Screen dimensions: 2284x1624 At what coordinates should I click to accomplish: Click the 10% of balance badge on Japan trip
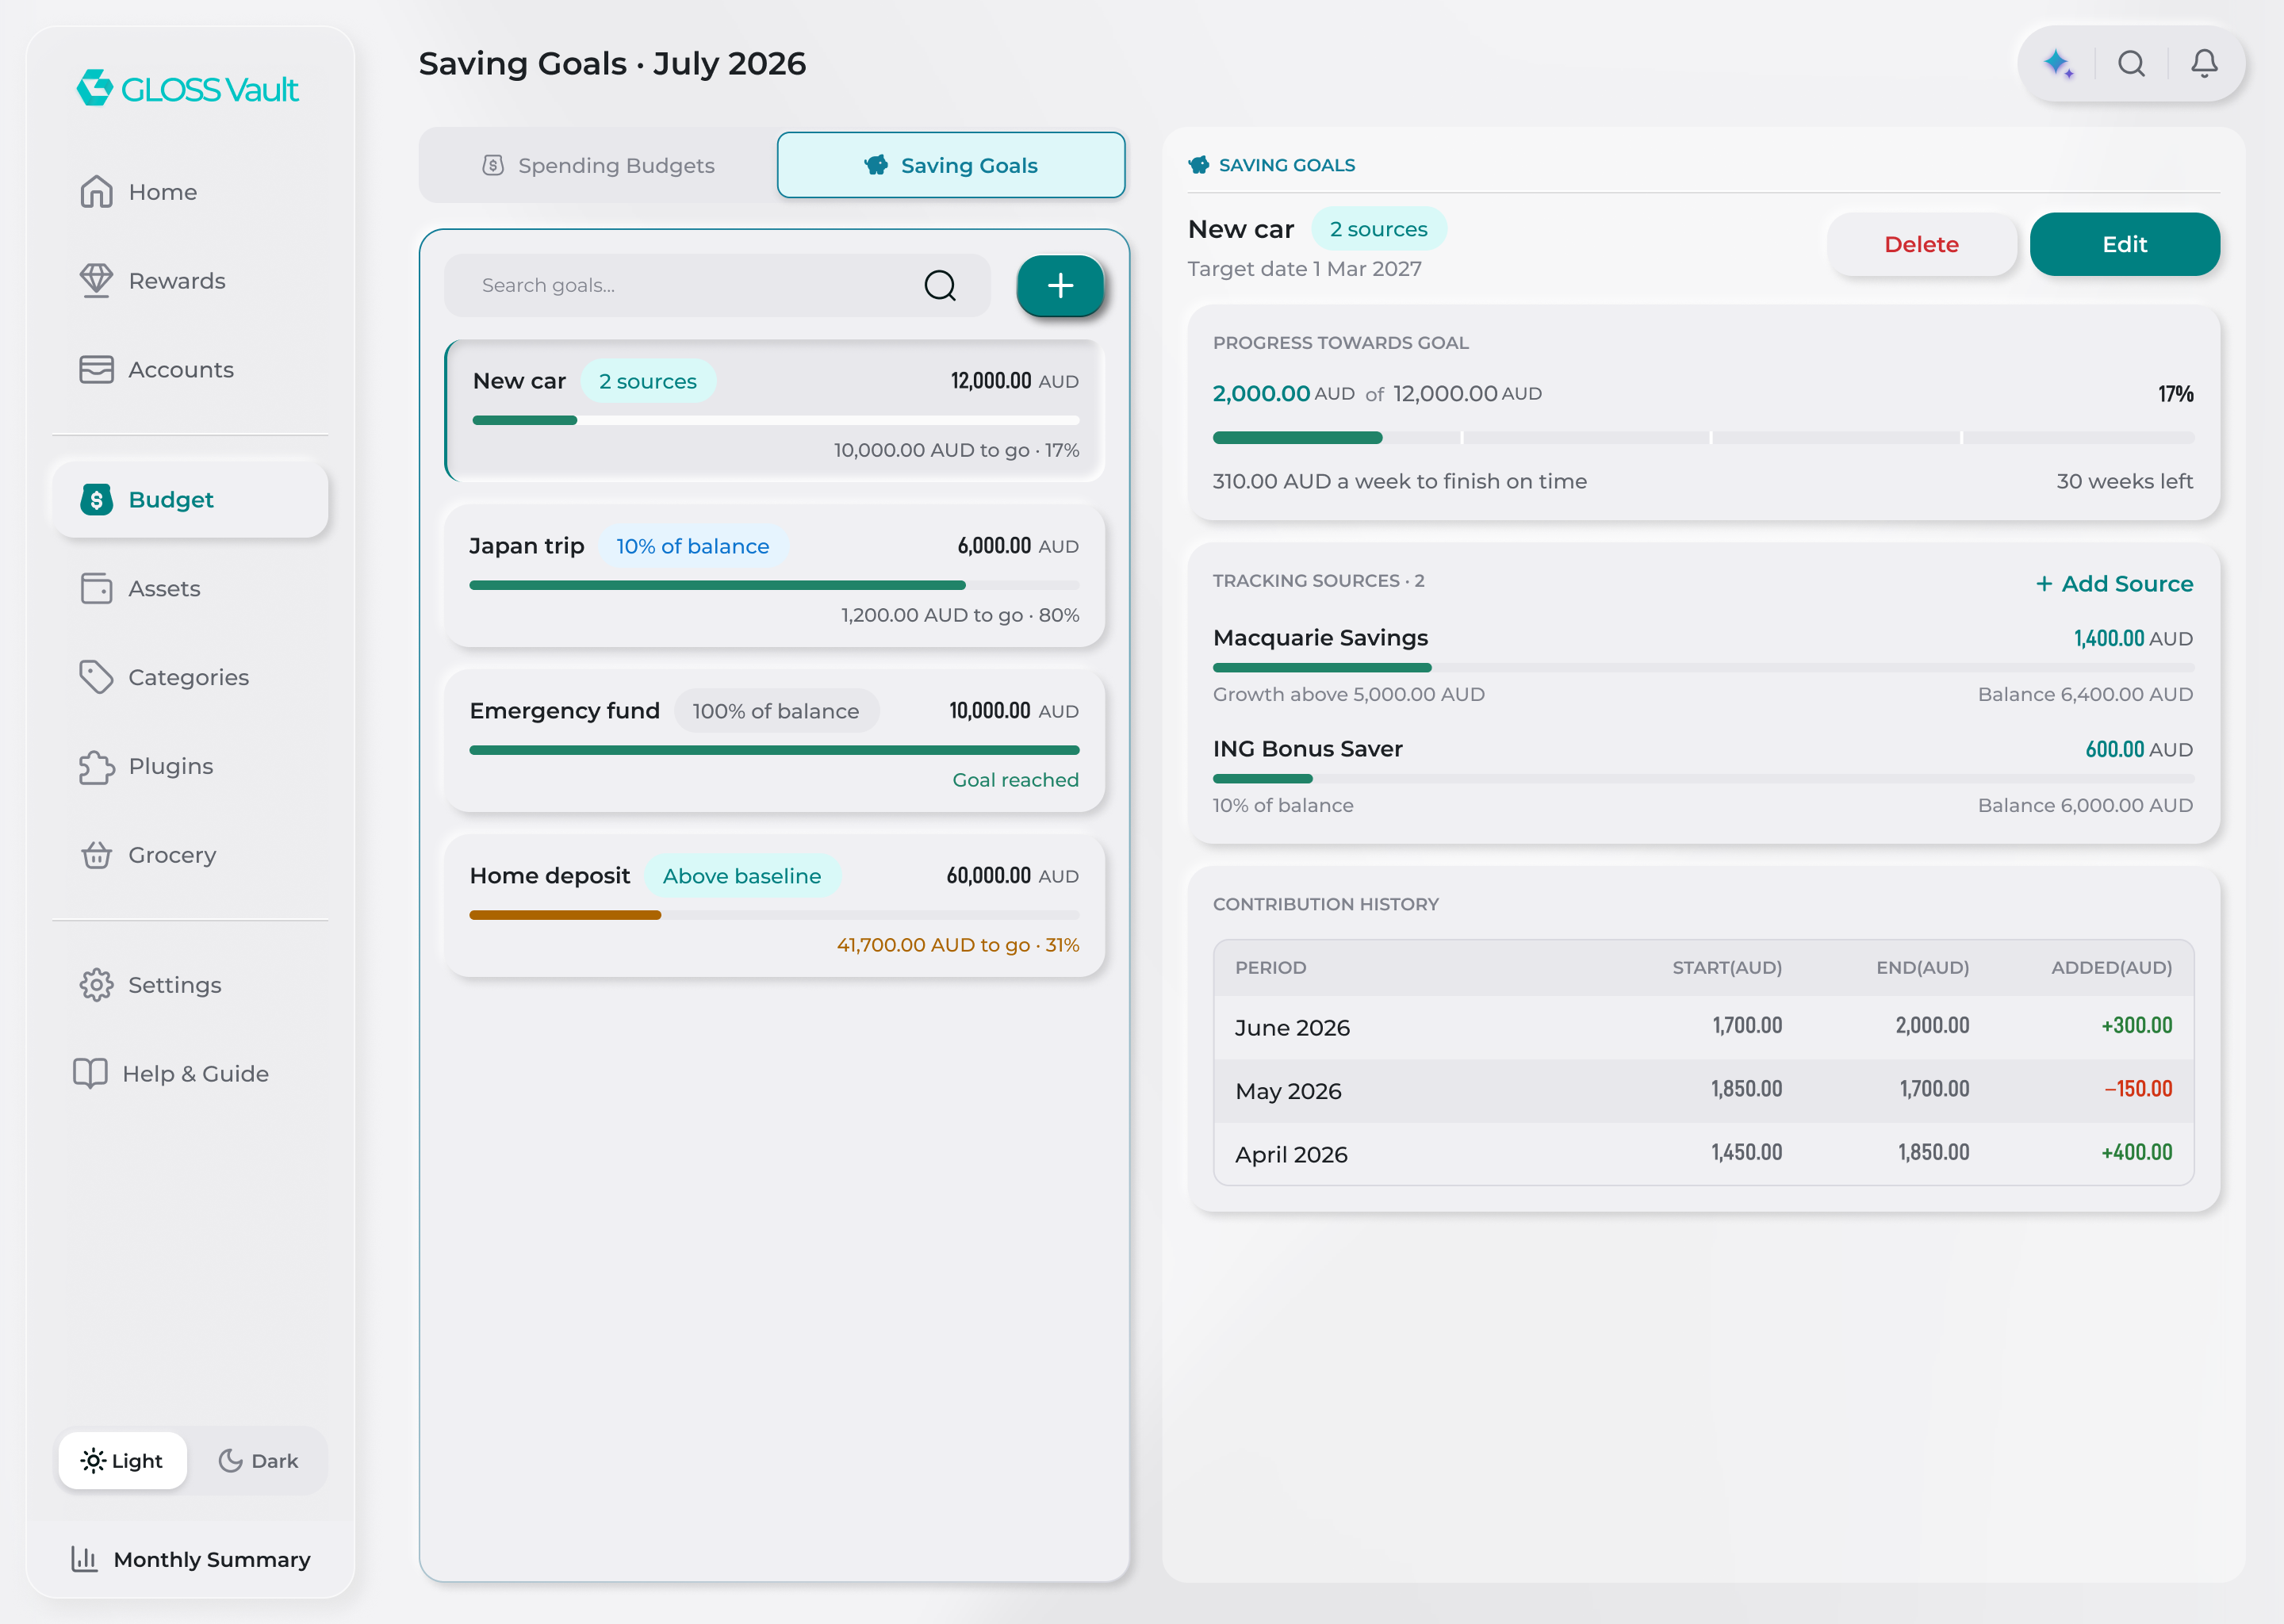[692, 546]
